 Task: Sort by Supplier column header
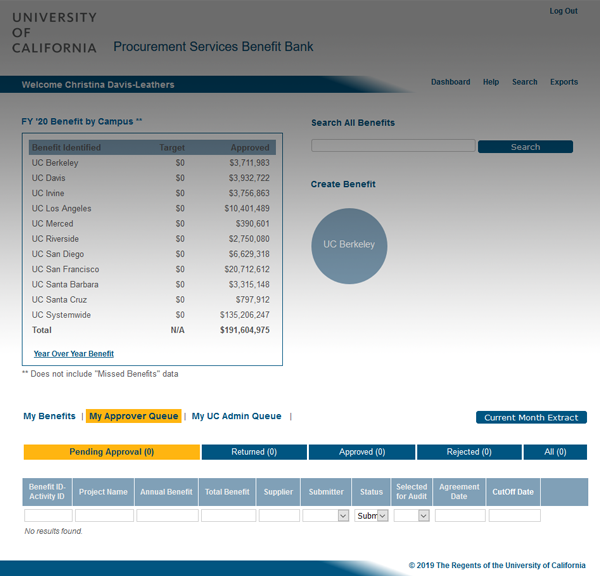tap(278, 492)
